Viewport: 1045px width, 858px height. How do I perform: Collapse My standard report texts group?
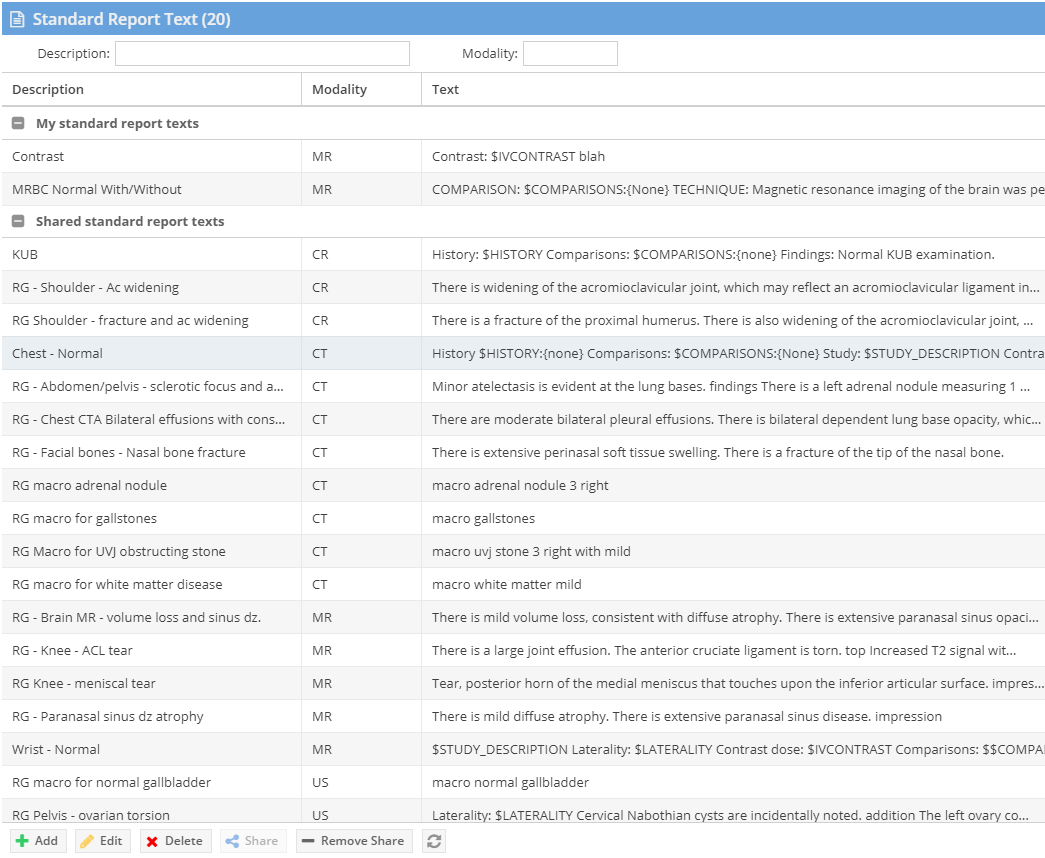point(19,123)
